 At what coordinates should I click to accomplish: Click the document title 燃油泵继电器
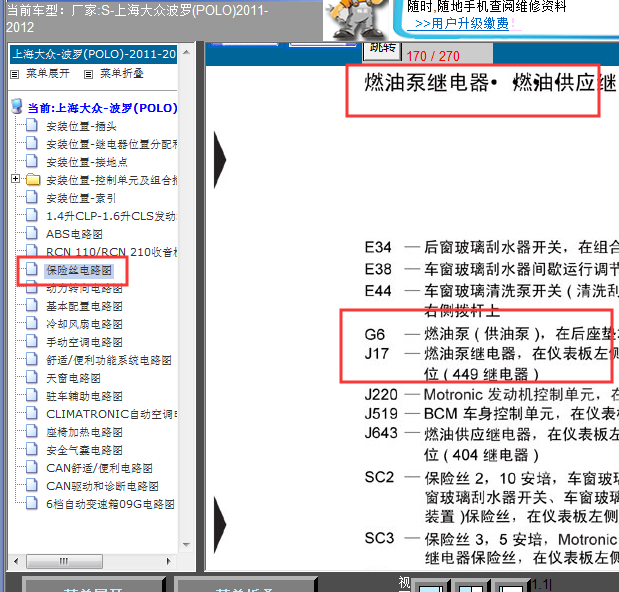click(427, 83)
